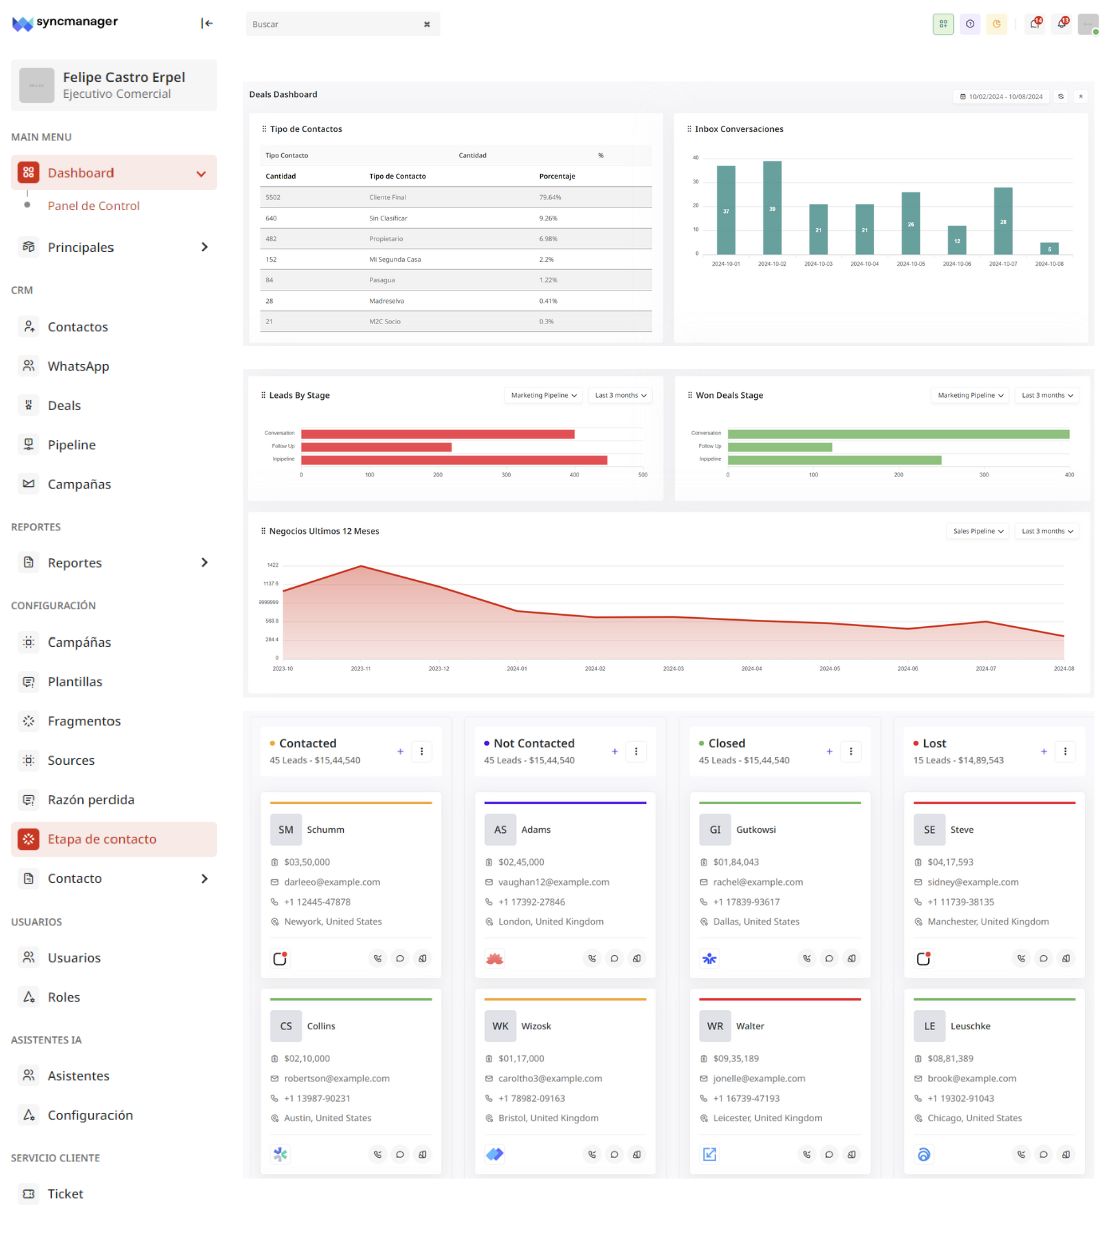1120x1240 pixels.
Task: Click refresh icon beside the date range
Action: pyautogui.click(x=1061, y=97)
